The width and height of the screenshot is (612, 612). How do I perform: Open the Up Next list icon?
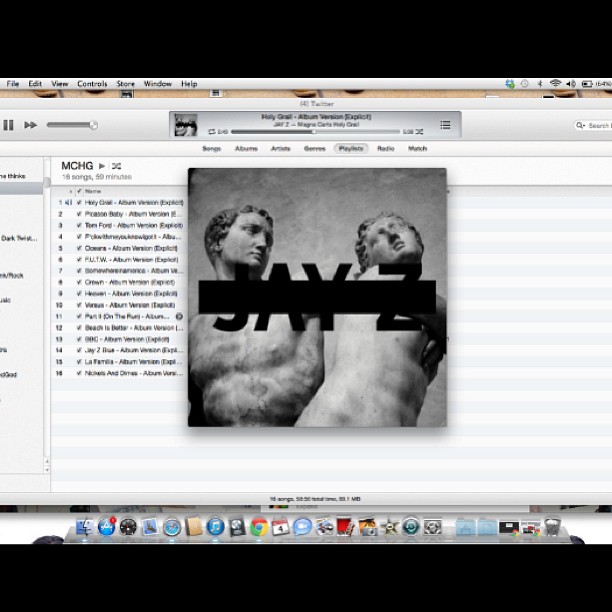[x=445, y=125]
